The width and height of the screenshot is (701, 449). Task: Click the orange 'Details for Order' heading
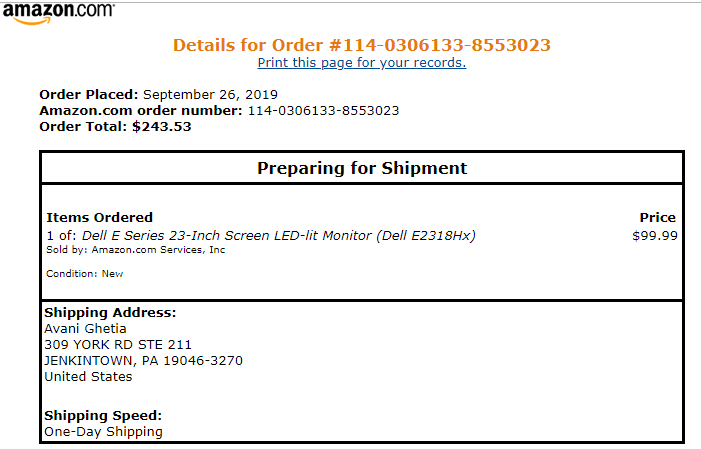point(361,45)
